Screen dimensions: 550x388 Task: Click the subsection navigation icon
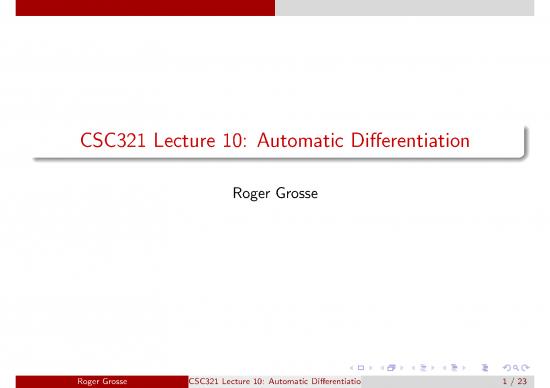(423, 368)
